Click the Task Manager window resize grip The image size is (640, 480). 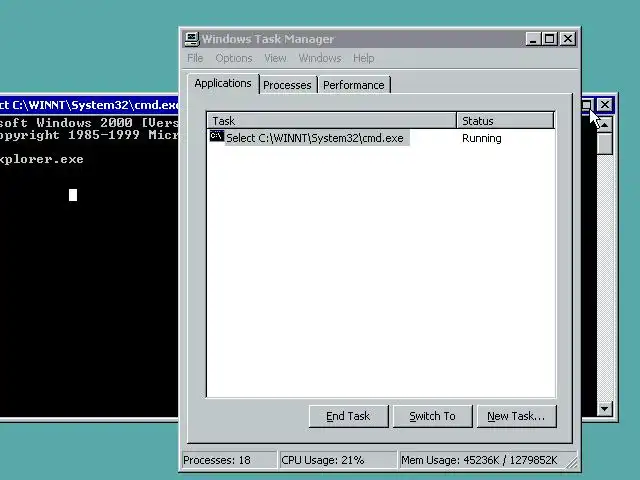573,462
